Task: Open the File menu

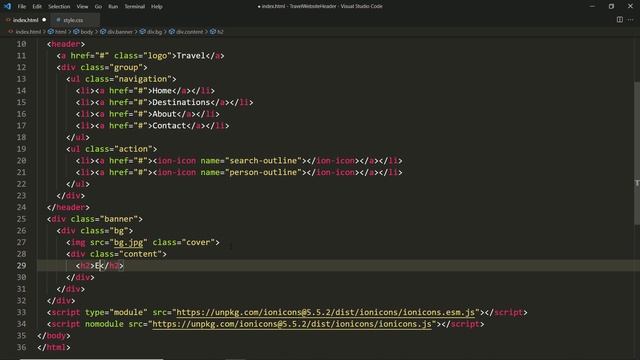Action: [x=22, y=7]
